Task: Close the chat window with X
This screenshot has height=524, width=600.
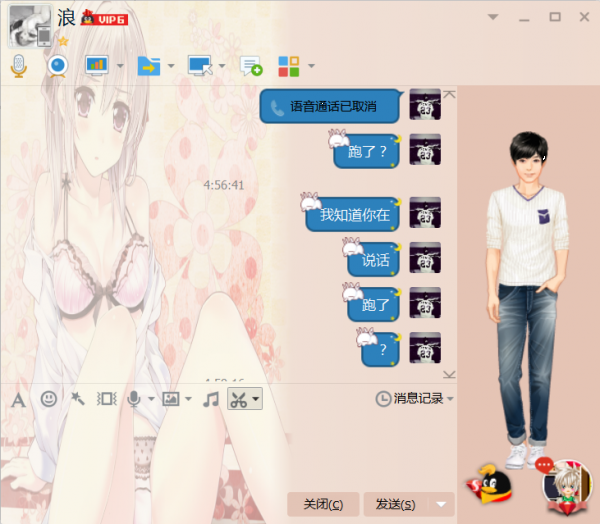Action: (x=584, y=17)
